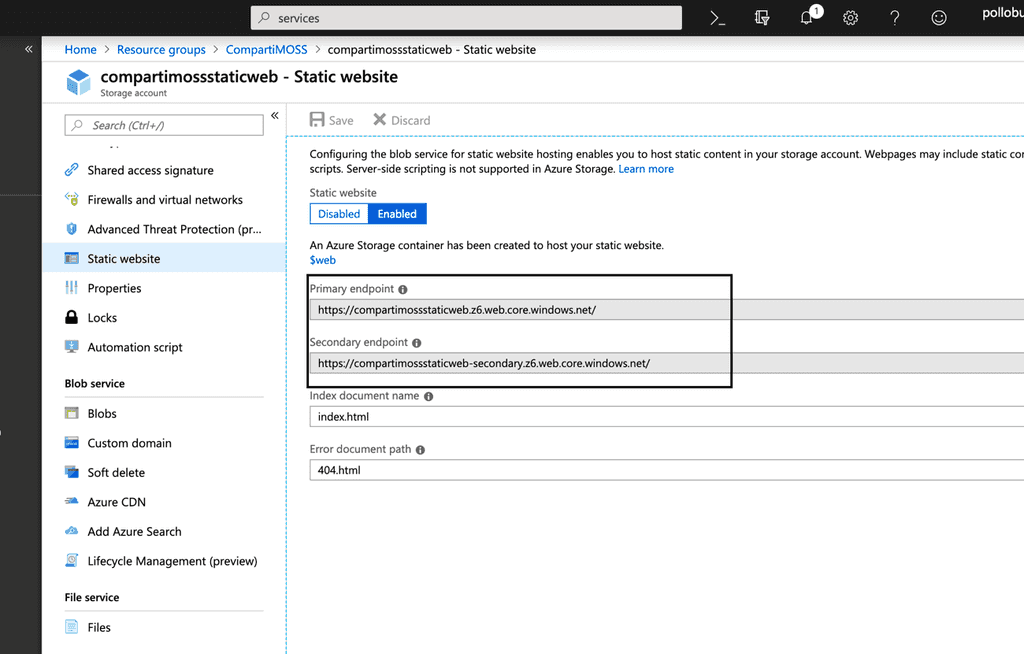Collapse the portal left navigation bar
This screenshot has width=1024, height=654.
29,49
